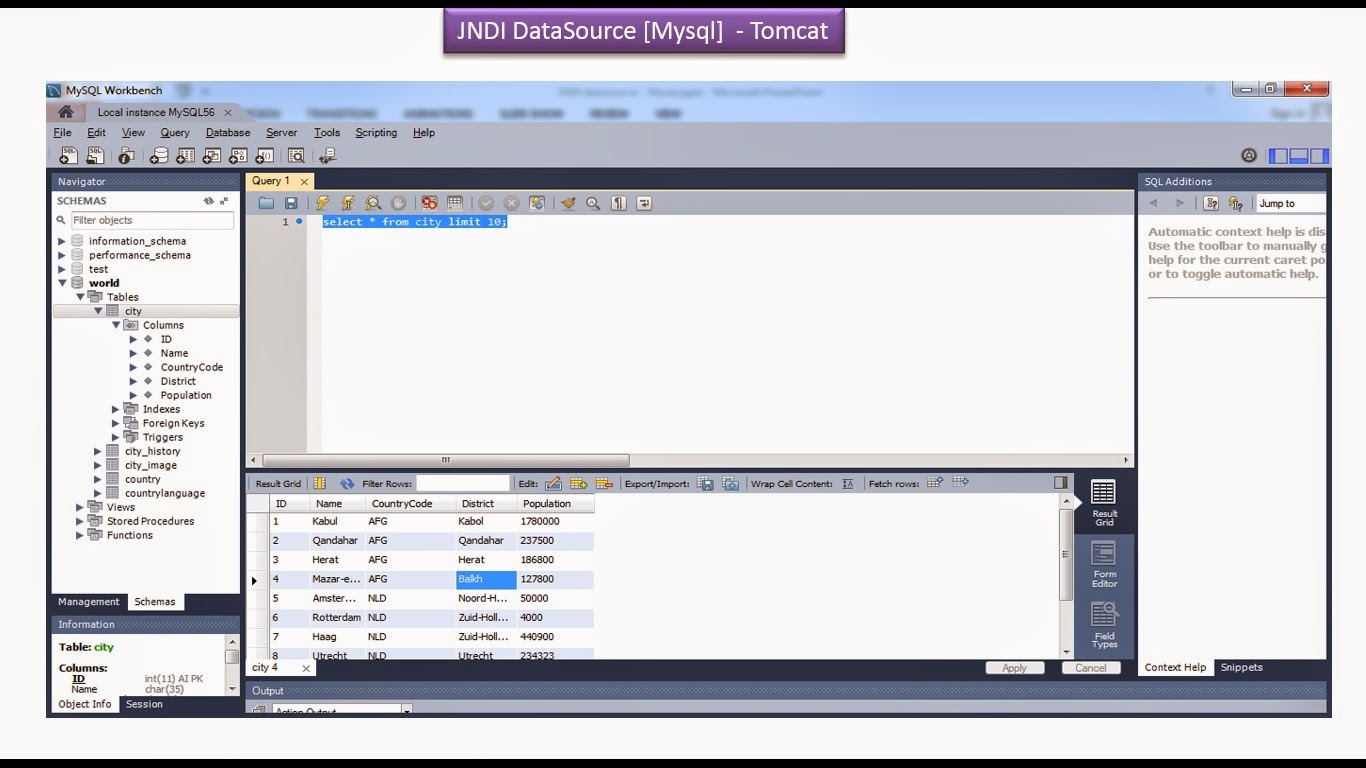The width and height of the screenshot is (1366, 768).
Task: Expand the test schema node
Action: [62, 269]
